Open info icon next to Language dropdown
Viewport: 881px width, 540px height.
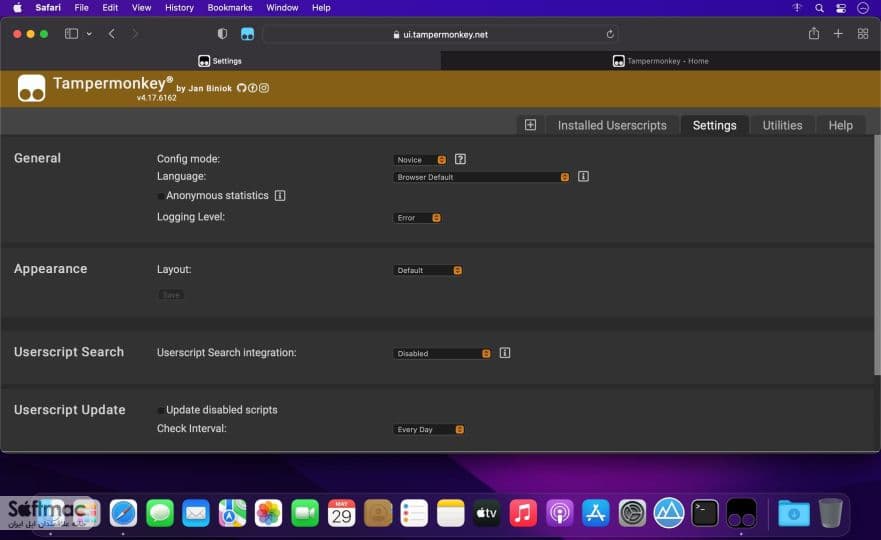(583, 176)
